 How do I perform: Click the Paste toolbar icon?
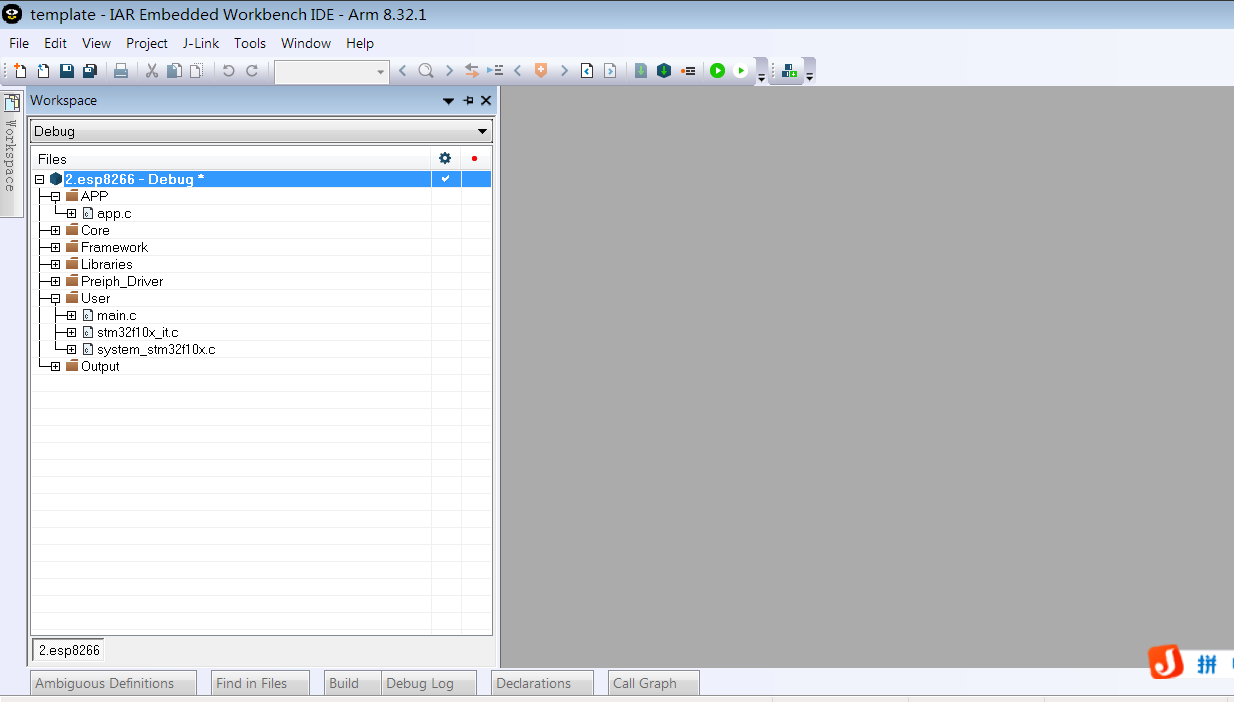[x=196, y=71]
